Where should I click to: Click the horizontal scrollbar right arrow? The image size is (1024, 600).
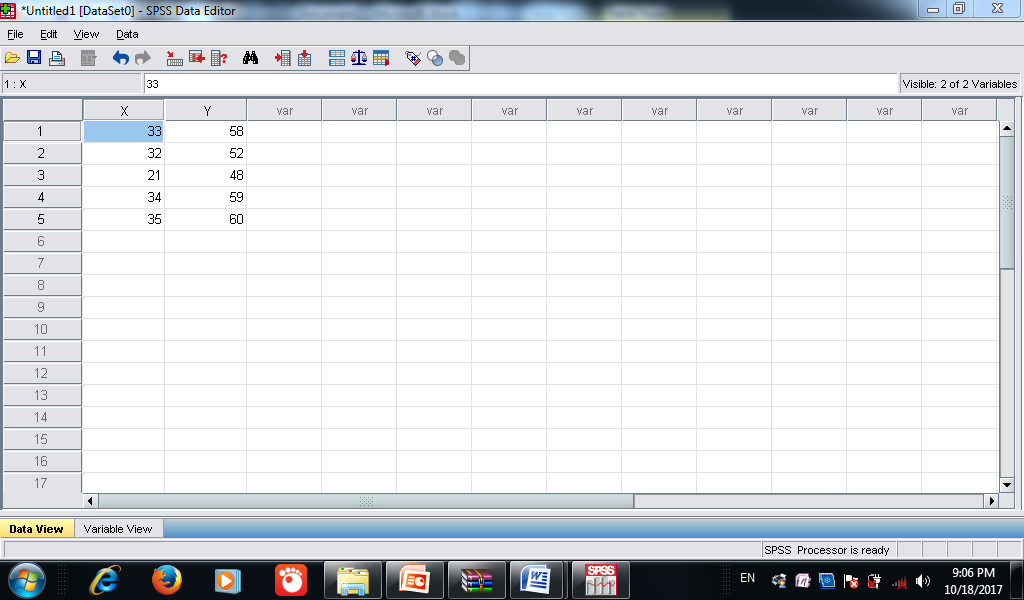(992, 501)
